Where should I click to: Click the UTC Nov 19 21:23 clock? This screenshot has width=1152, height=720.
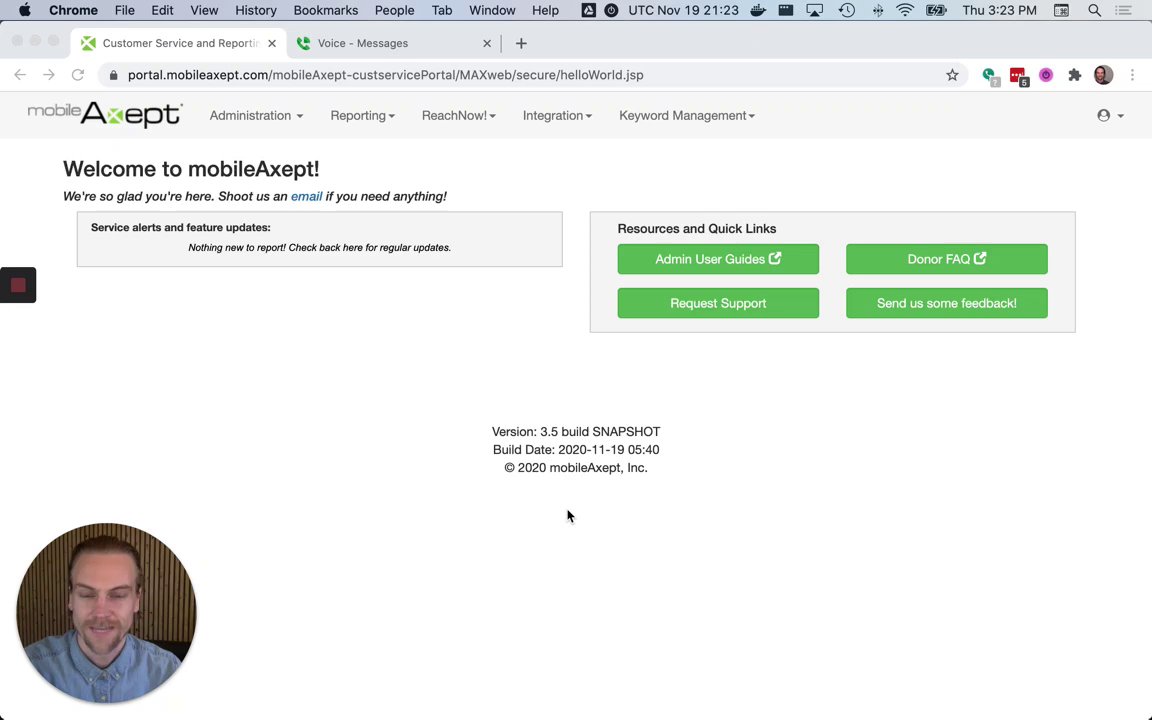tap(683, 10)
